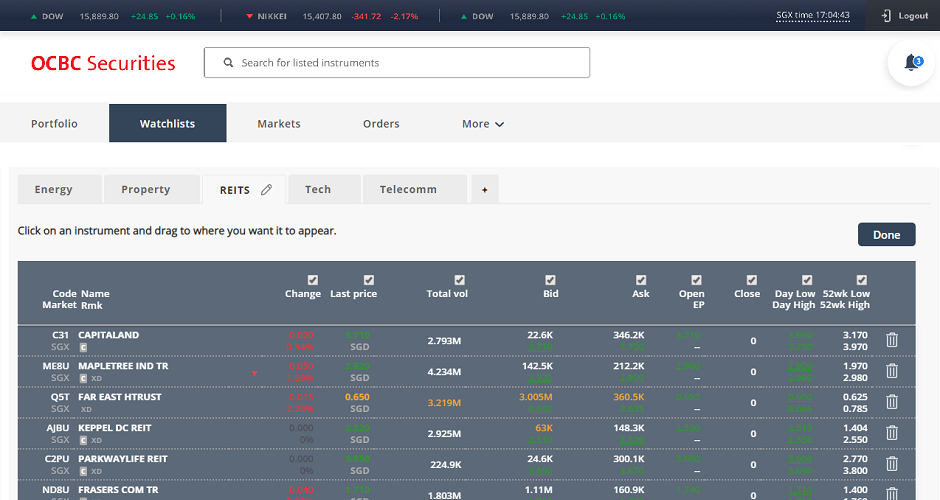Screen dimensions: 940x500
Task: Uncheck the Day Low/High column checkbox
Action: [807, 280]
